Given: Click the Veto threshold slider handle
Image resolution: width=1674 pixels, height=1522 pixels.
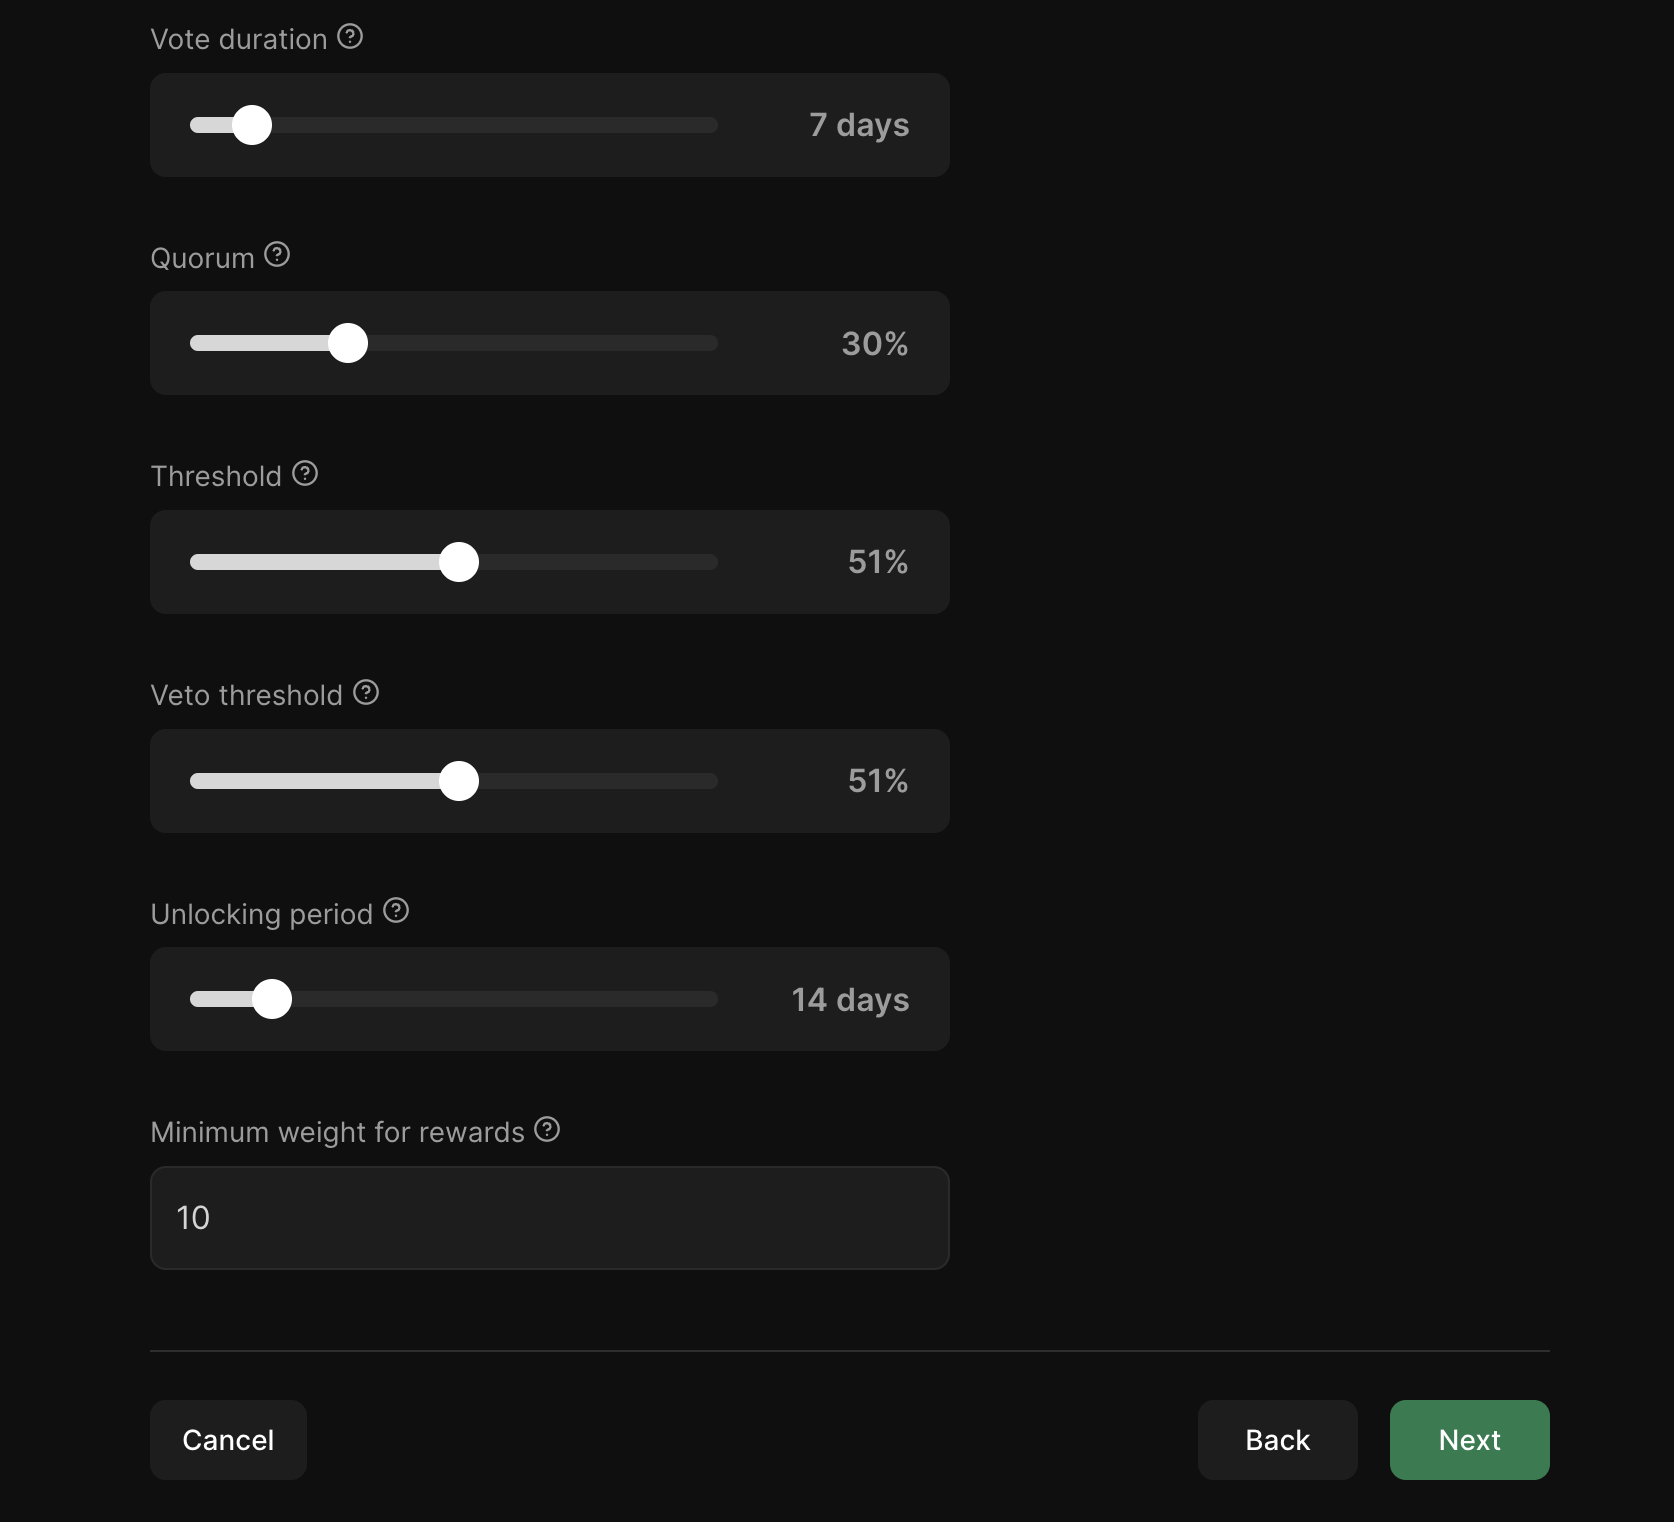Looking at the screenshot, I should tap(459, 781).
